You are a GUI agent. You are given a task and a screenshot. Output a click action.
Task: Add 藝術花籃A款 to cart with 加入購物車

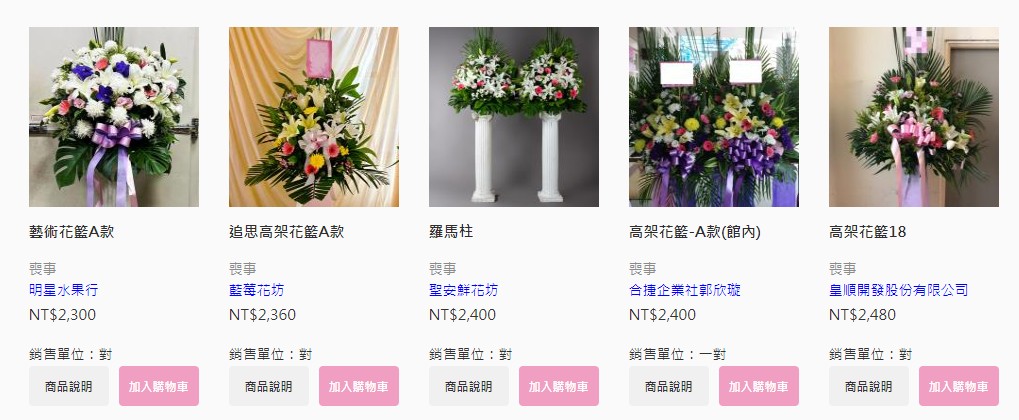159,386
